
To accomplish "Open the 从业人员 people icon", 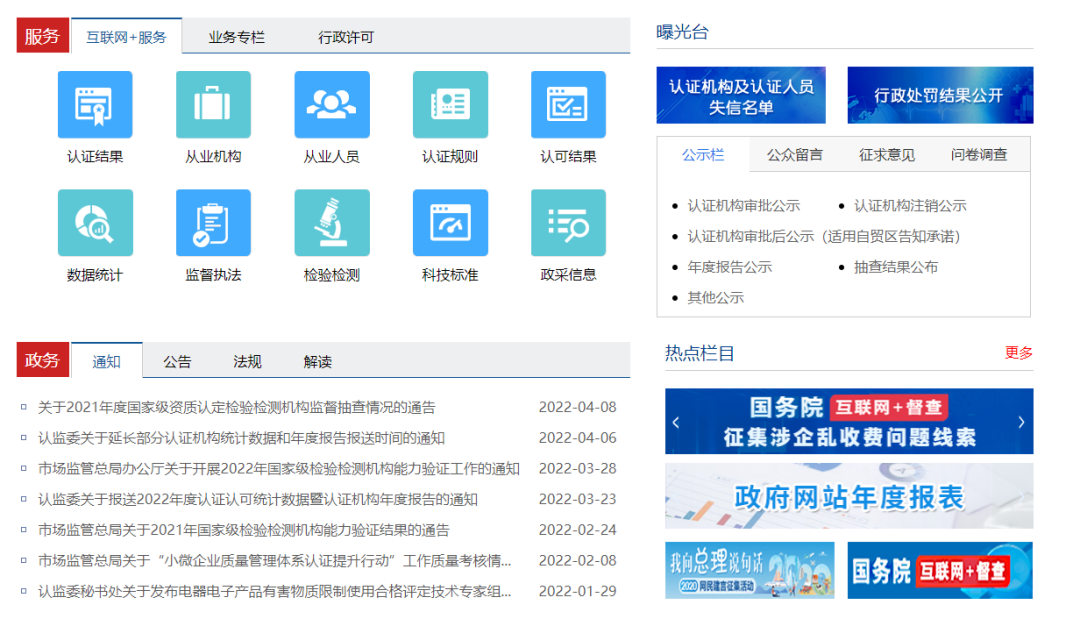I will point(331,105).
